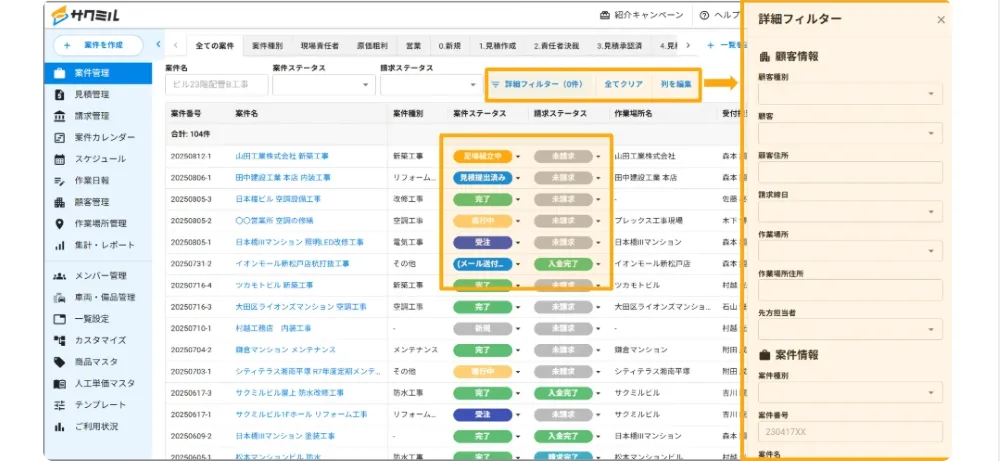Switch to the 3.見積承認済 tab
This screenshot has height=461, width=1000.
[619, 46]
